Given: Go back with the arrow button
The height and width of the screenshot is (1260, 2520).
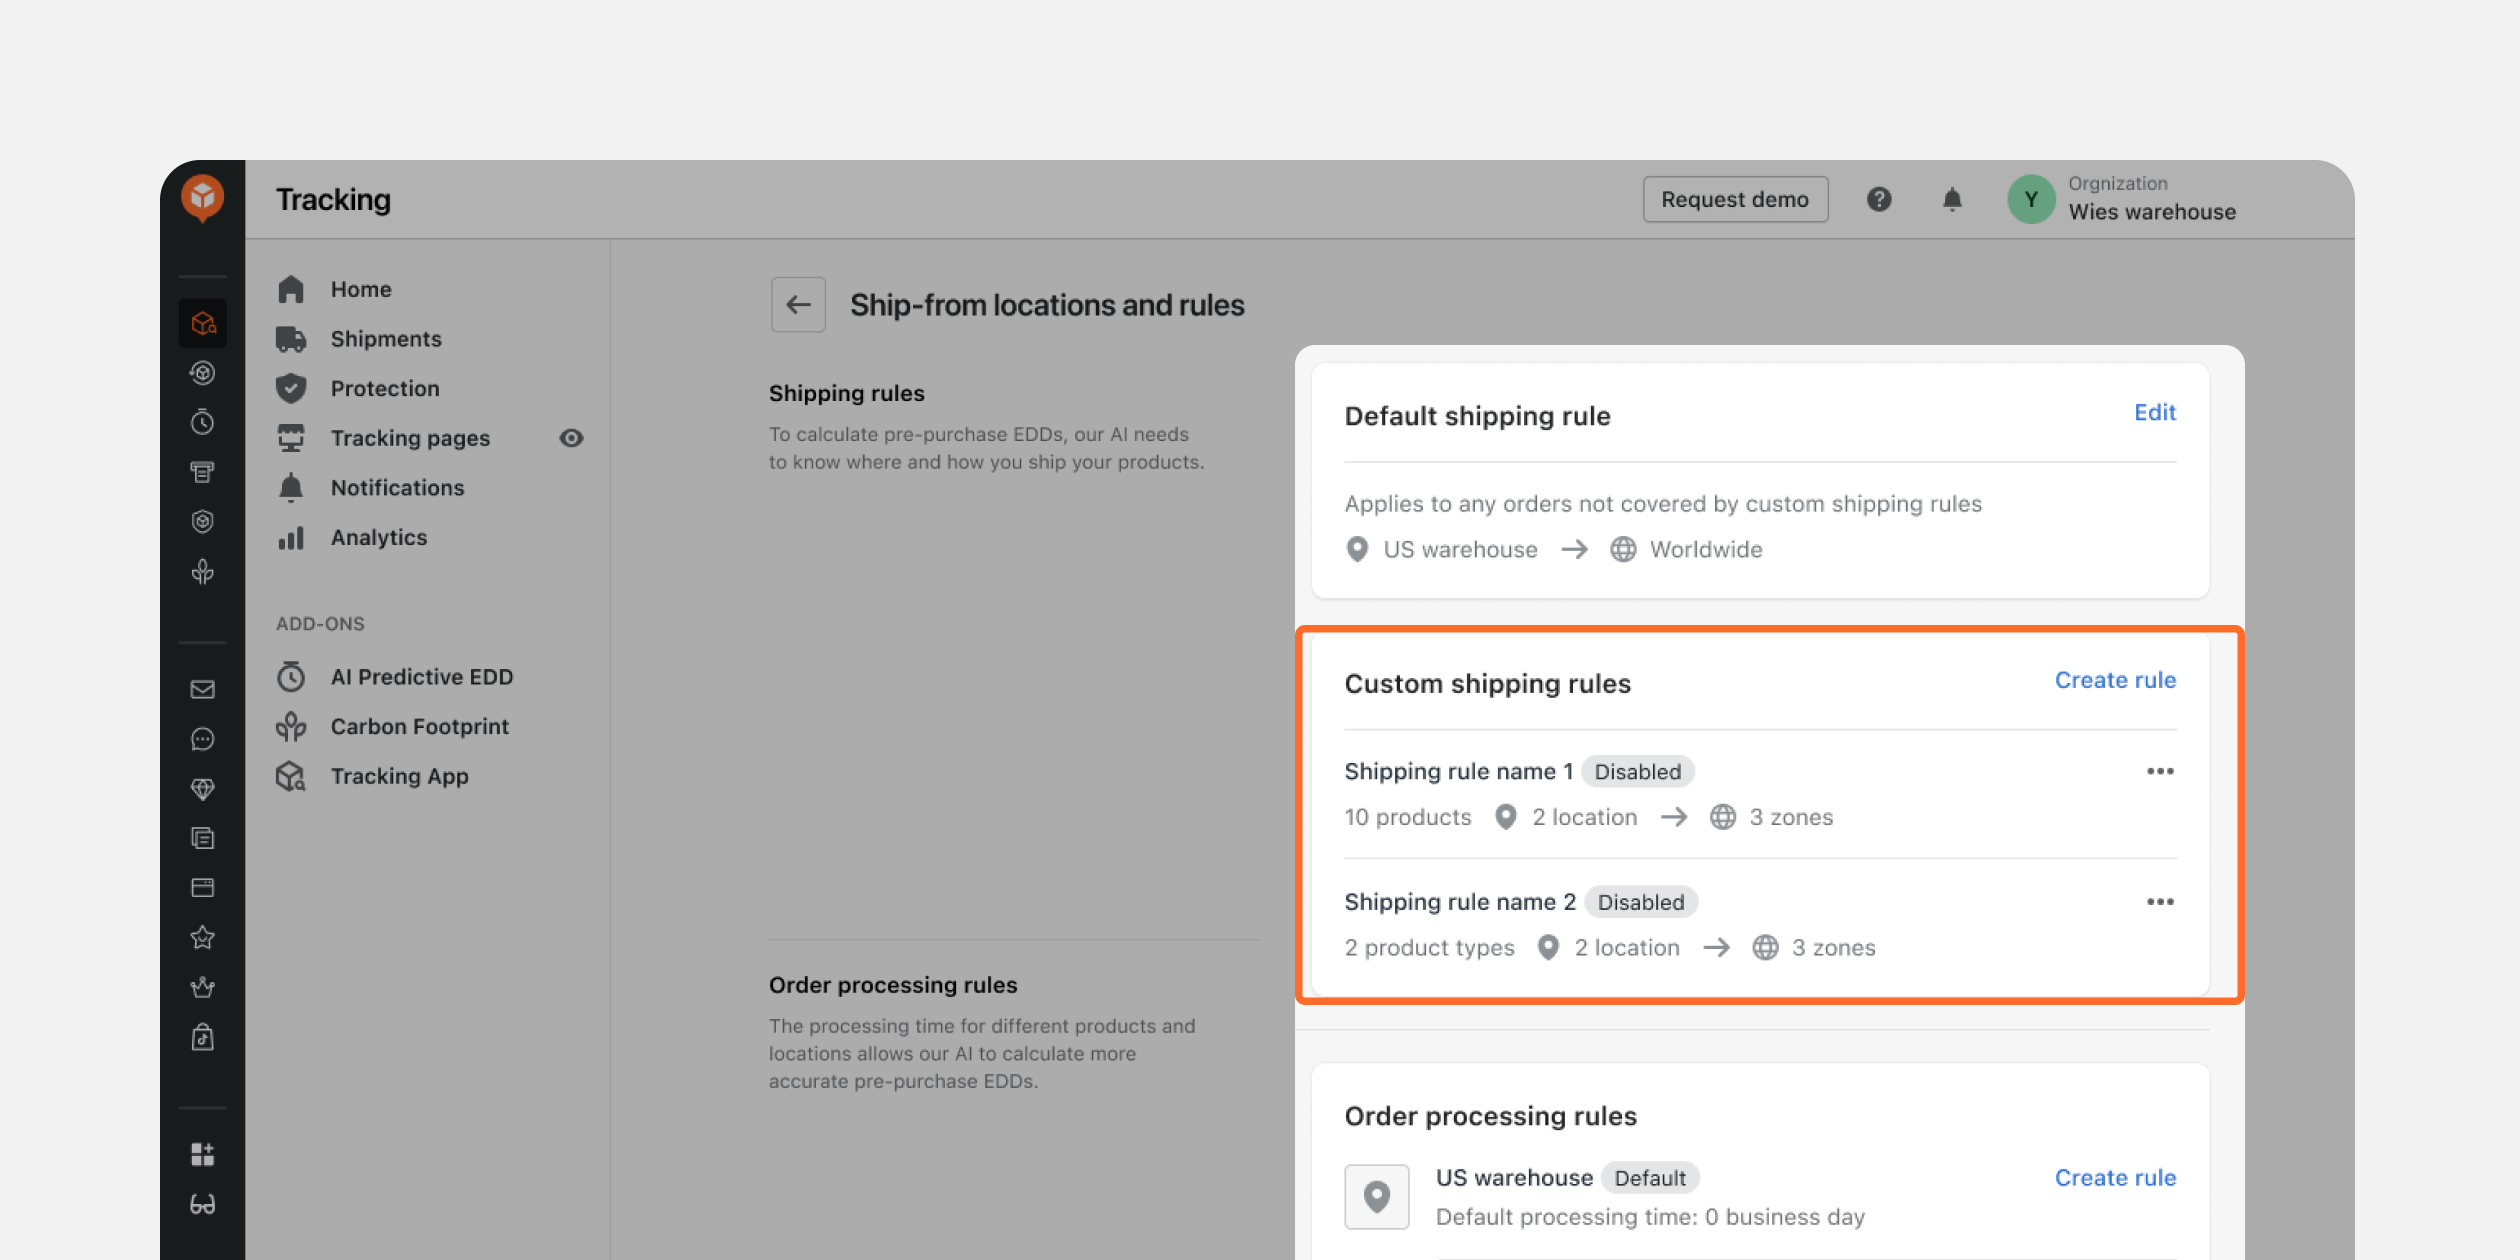Looking at the screenshot, I should pyautogui.click(x=798, y=304).
